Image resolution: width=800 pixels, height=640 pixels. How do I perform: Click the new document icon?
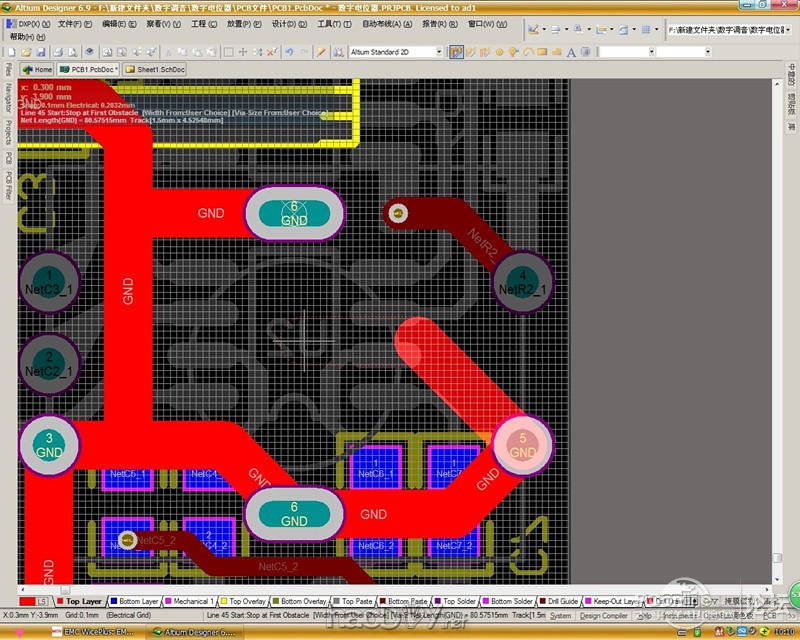tap(10, 52)
